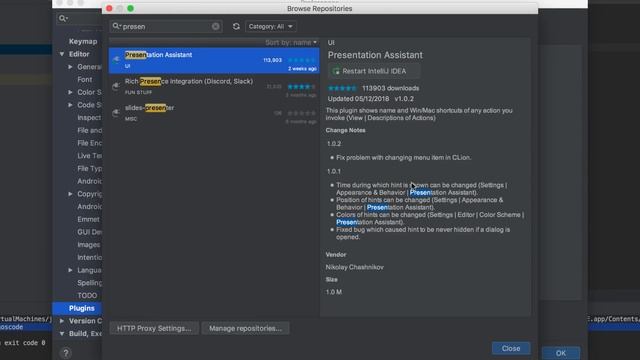This screenshot has width=640, height=360.
Task: Click the magnifier icon in plugin search
Action: click(x=116, y=26)
